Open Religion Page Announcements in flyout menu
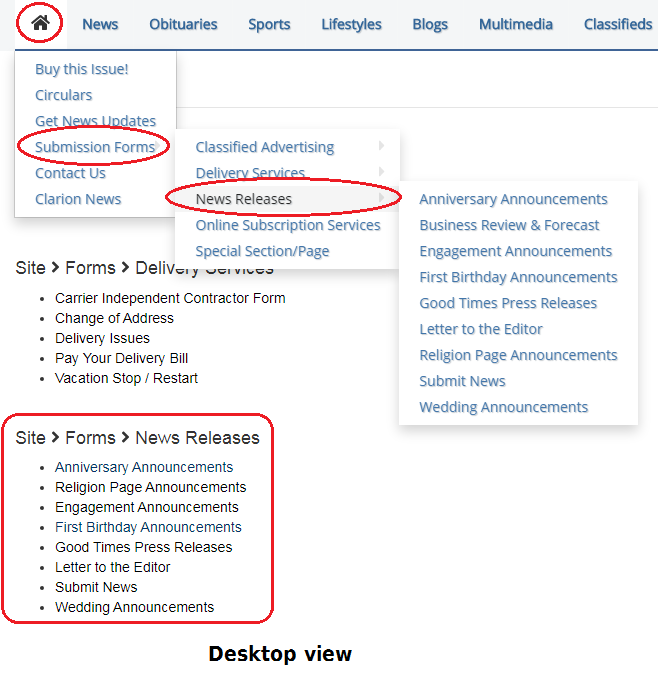The image size is (658, 683). click(518, 355)
